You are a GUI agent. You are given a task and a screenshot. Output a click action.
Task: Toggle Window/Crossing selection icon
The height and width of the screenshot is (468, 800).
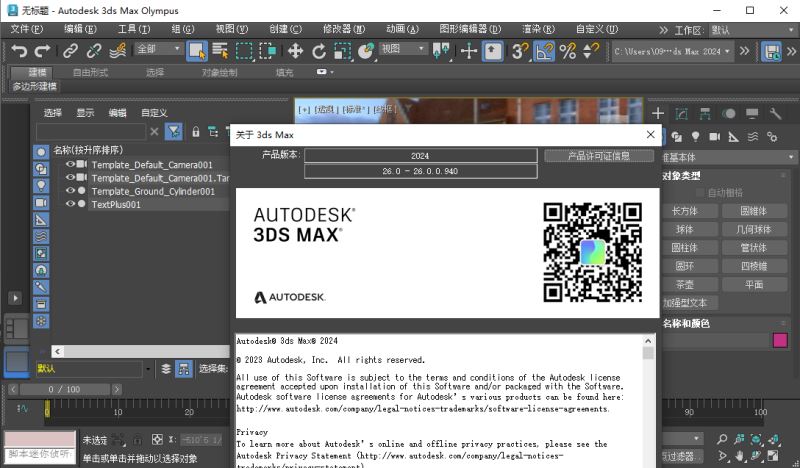pyautogui.click(x=268, y=51)
